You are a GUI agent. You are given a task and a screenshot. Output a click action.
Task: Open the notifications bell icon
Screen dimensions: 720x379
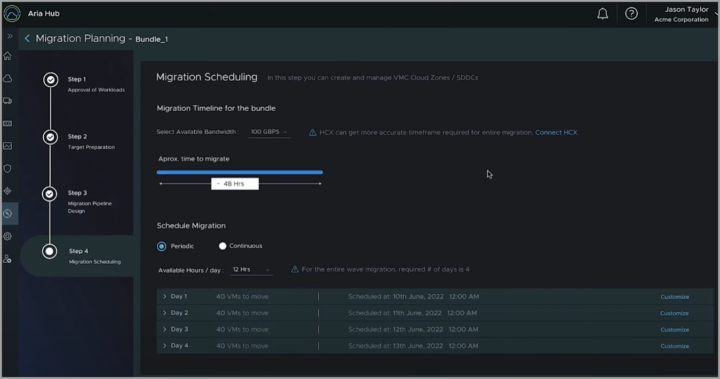tap(602, 14)
